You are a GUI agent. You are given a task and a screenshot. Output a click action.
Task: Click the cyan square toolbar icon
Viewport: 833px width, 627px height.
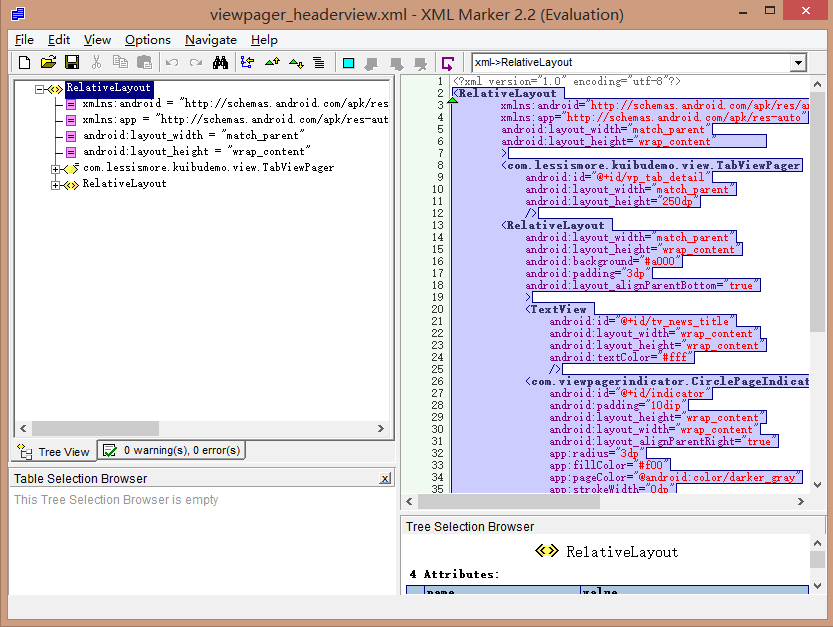pyautogui.click(x=348, y=63)
